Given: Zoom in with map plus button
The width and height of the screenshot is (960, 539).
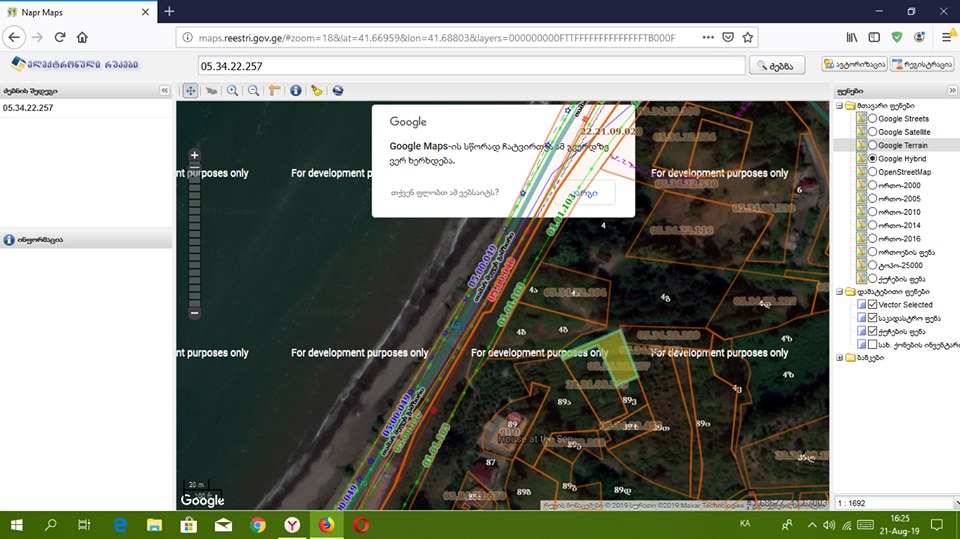Looking at the screenshot, I should pyautogui.click(x=195, y=155).
